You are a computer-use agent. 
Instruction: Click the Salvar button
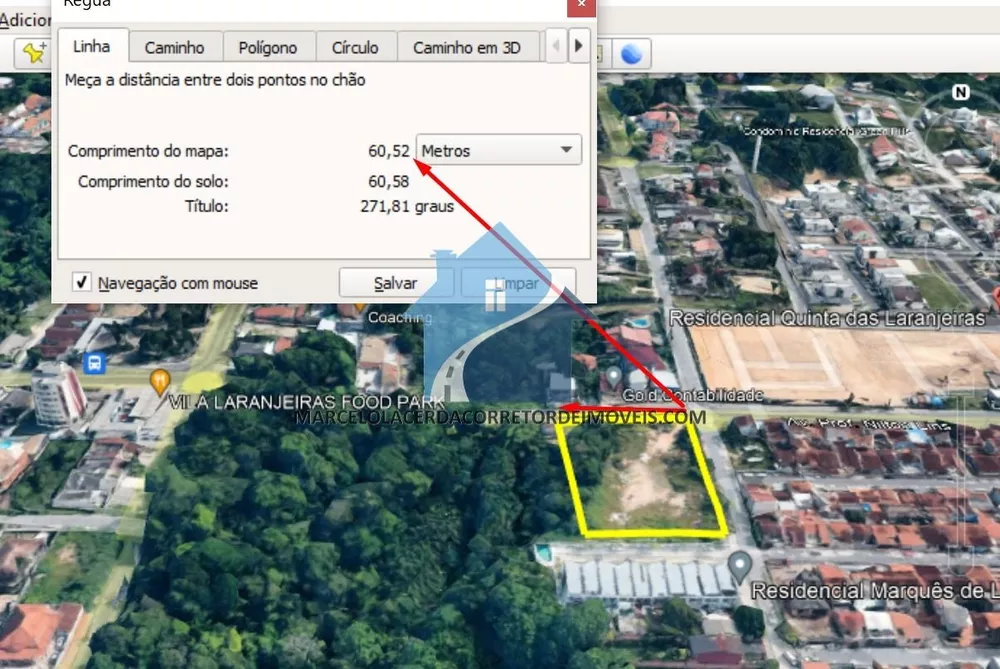click(396, 283)
